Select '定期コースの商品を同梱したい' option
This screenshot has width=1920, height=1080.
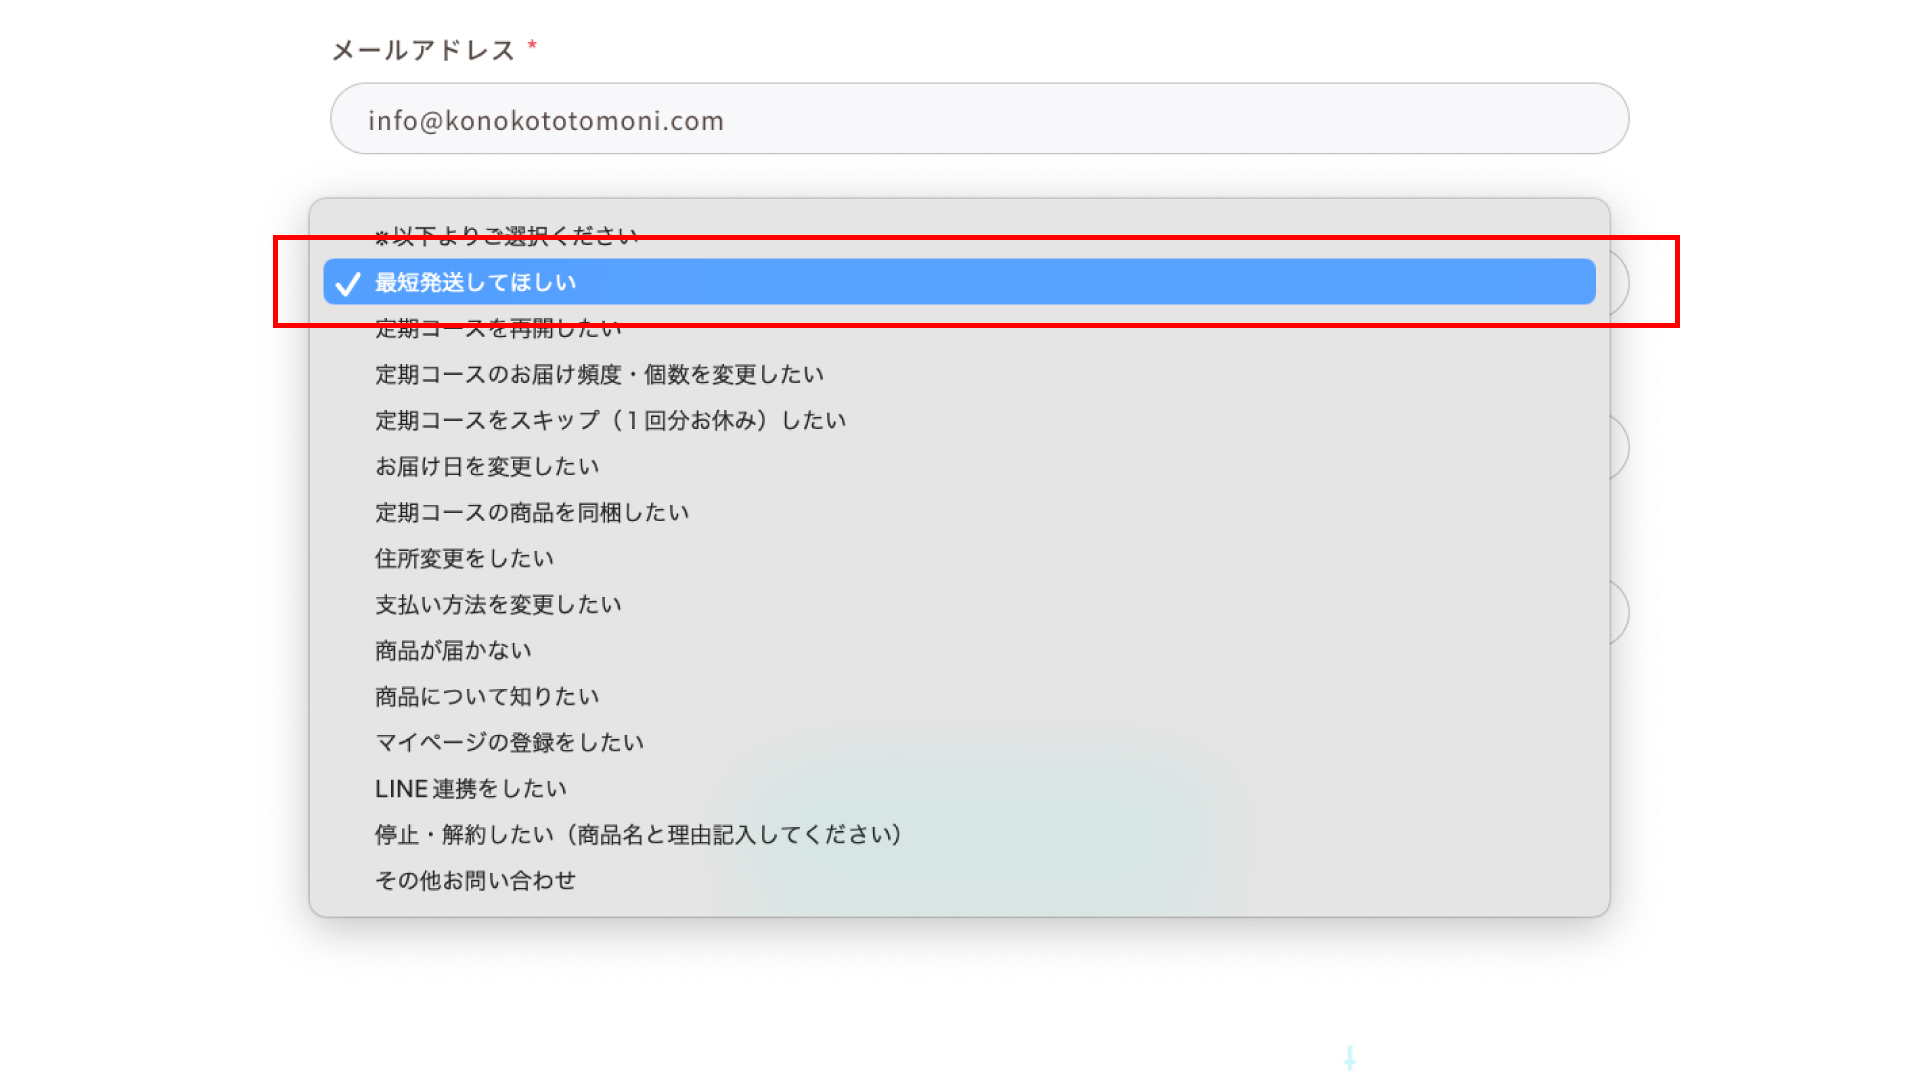click(959, 512)
